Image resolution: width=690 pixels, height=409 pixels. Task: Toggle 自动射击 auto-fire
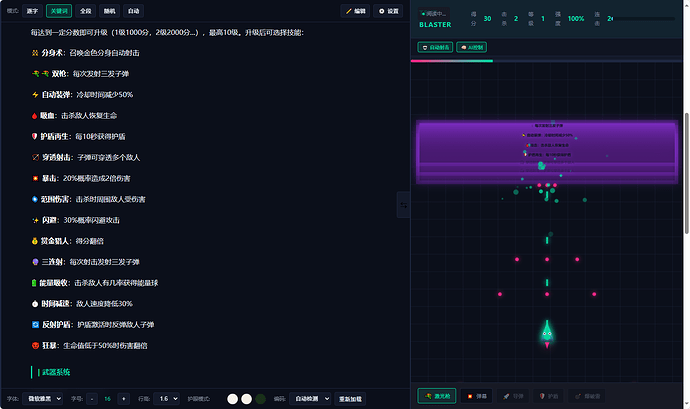click(435, 47)
